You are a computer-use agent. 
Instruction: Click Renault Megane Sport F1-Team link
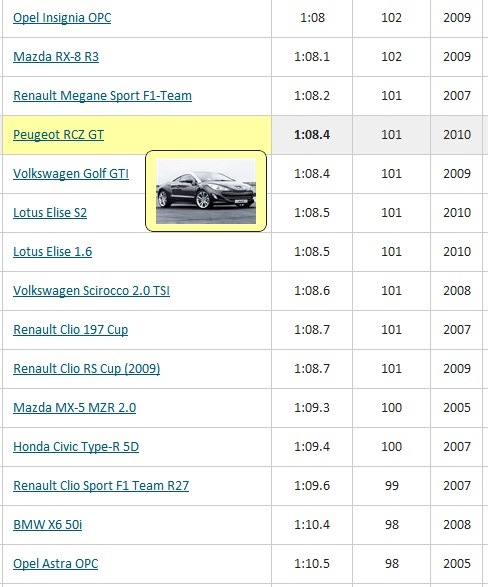[103, 95]
